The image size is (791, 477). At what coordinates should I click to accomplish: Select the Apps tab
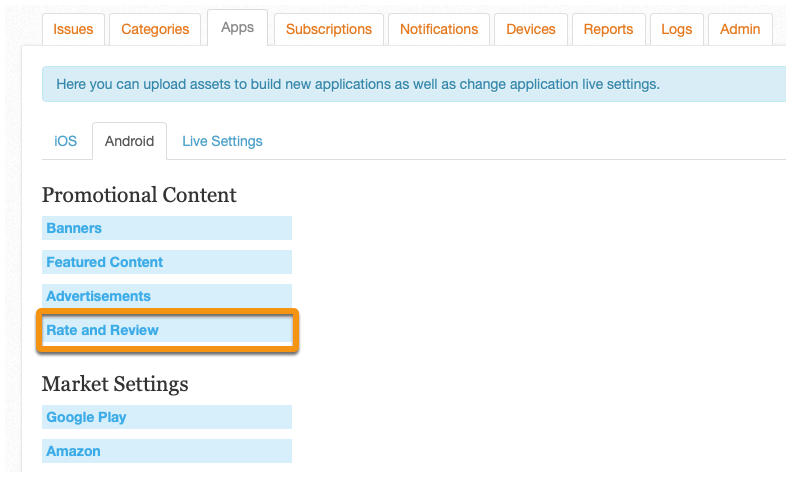click(x=237, y=28)
